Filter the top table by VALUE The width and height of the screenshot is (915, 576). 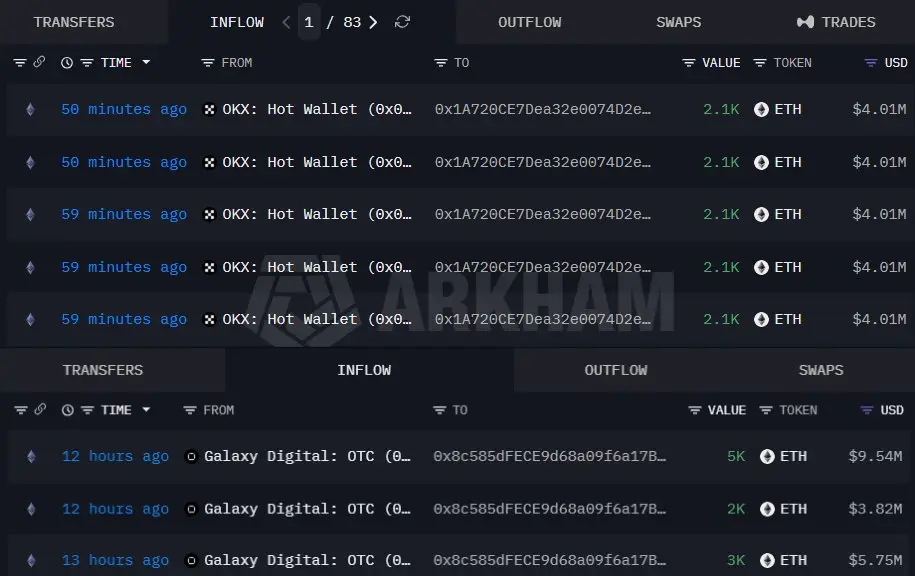[689, 62]
